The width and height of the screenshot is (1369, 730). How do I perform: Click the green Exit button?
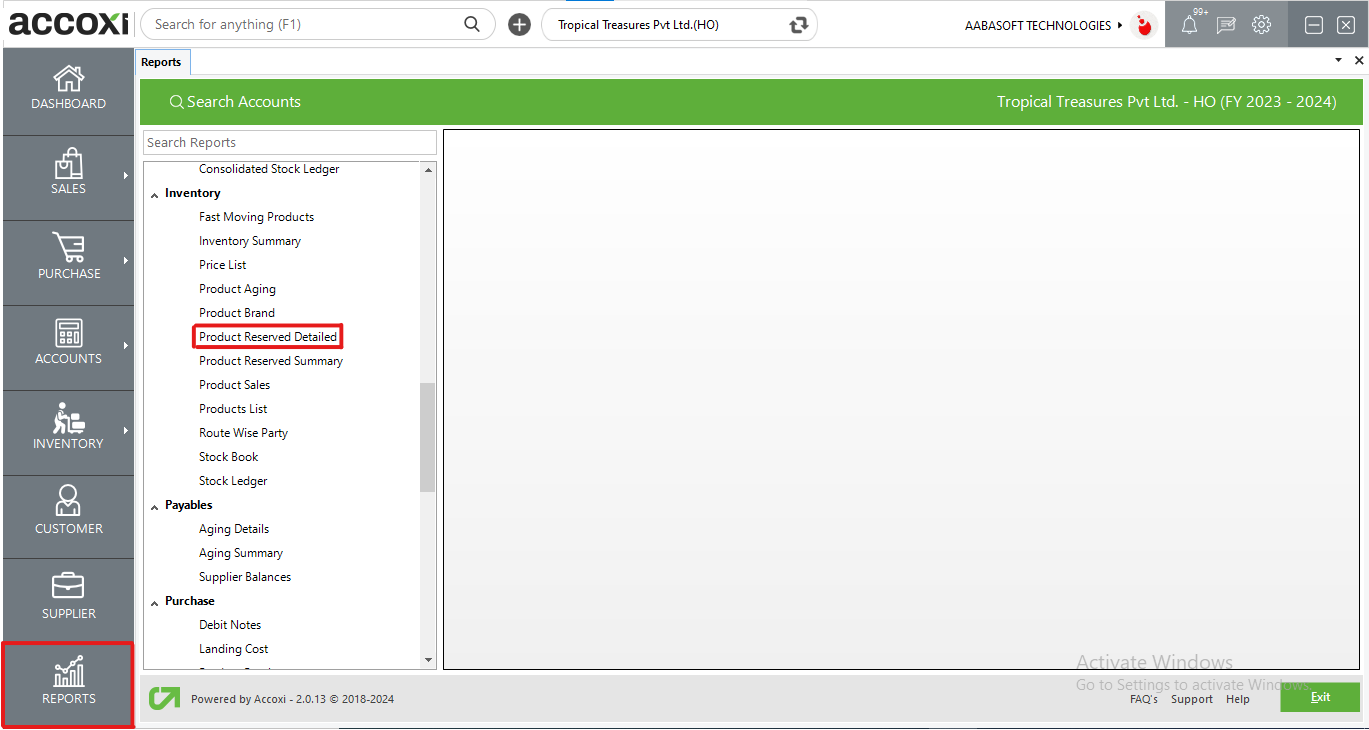[1320, 697]
